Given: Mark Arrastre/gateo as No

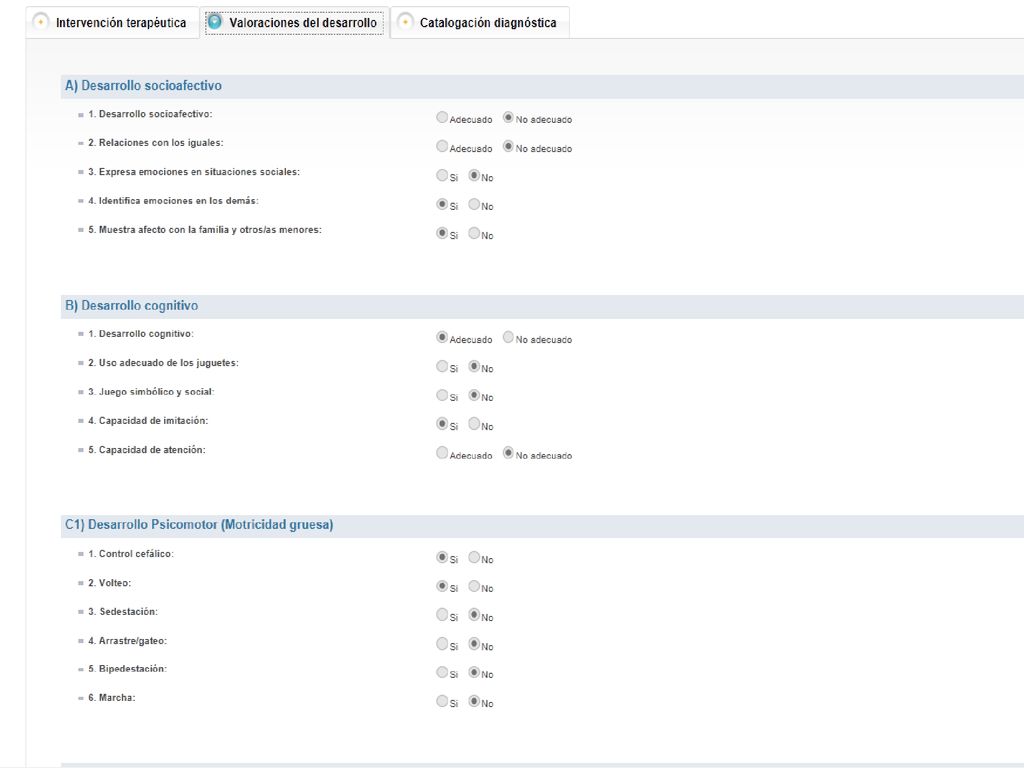Looking at the screenshot, I should [474, 644].
